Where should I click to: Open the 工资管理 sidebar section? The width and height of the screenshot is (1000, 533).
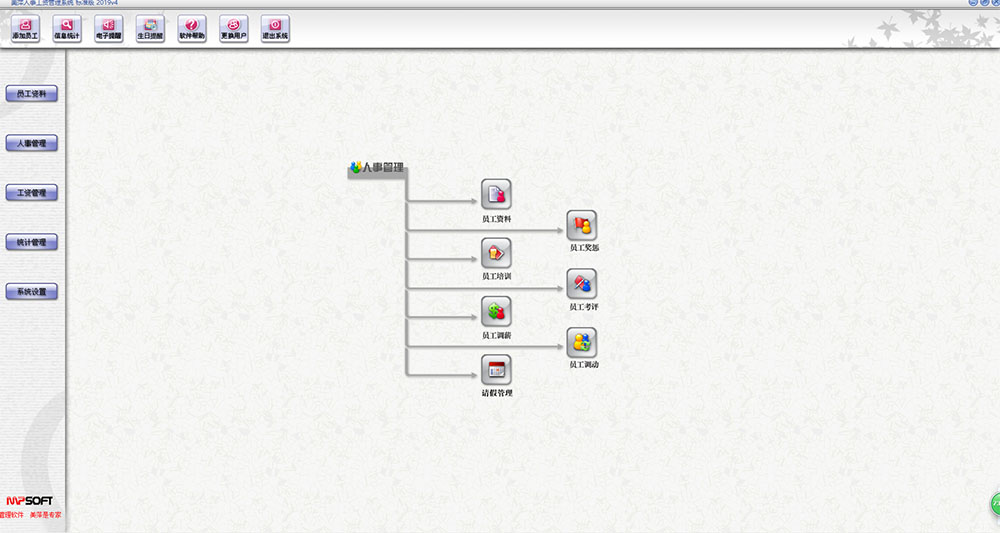(32, 193)
